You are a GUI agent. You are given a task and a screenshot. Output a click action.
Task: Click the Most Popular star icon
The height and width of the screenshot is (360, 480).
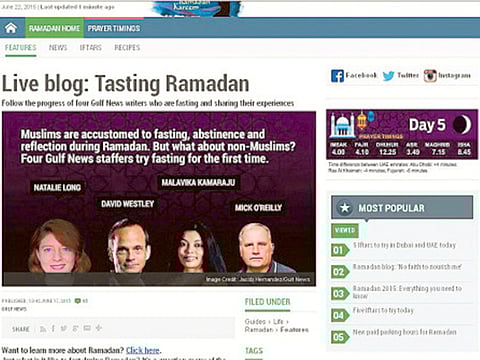tap(345, 208)
